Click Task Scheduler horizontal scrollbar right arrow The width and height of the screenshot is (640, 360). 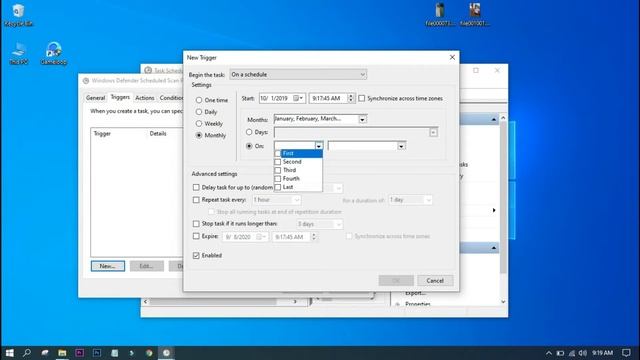click(296, 302)
